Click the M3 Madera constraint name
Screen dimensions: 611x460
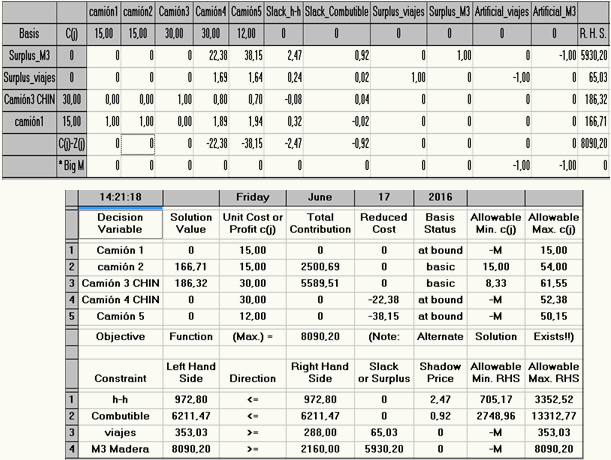tap(120, 449)
